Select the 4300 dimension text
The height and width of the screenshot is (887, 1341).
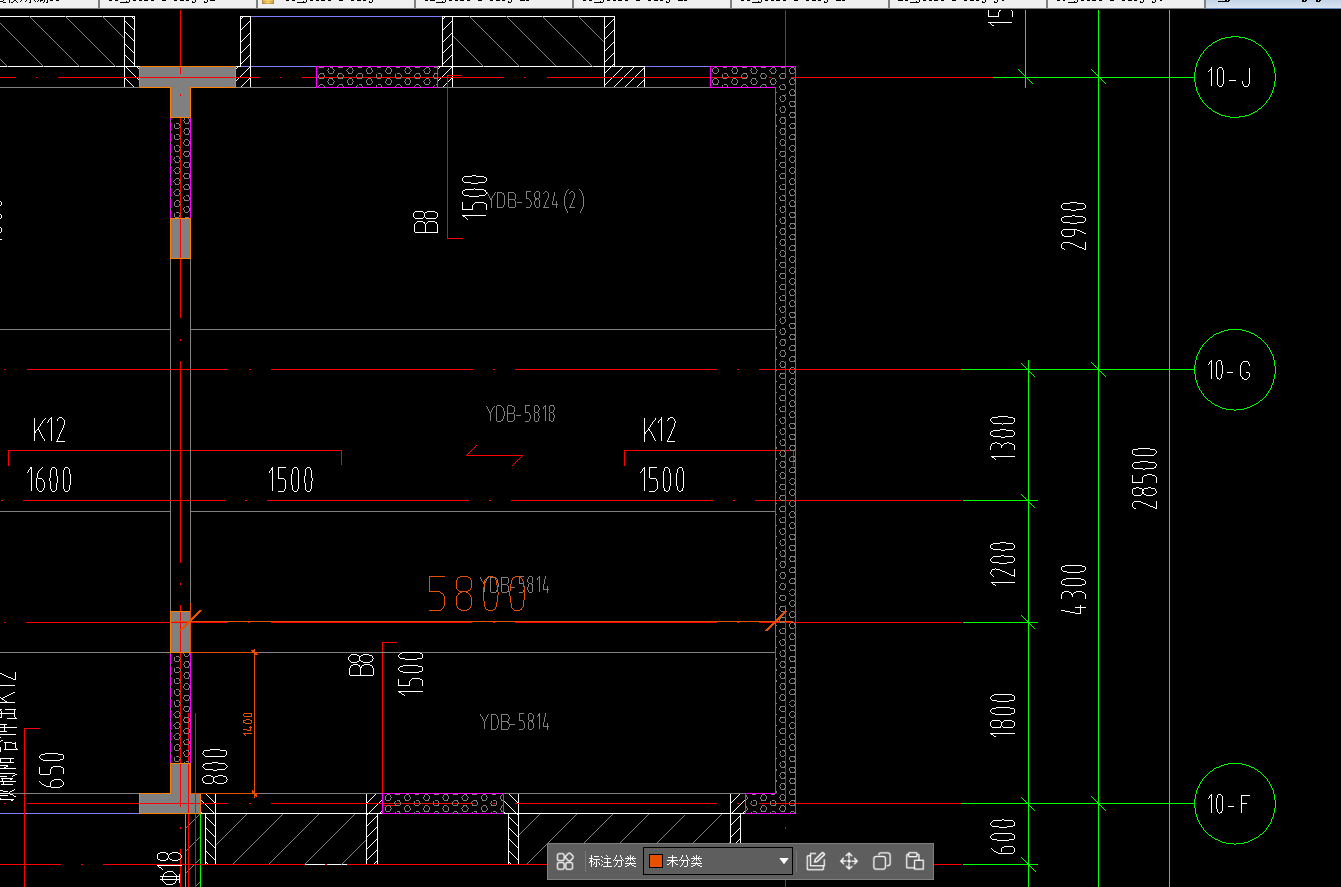point(1073,590)
